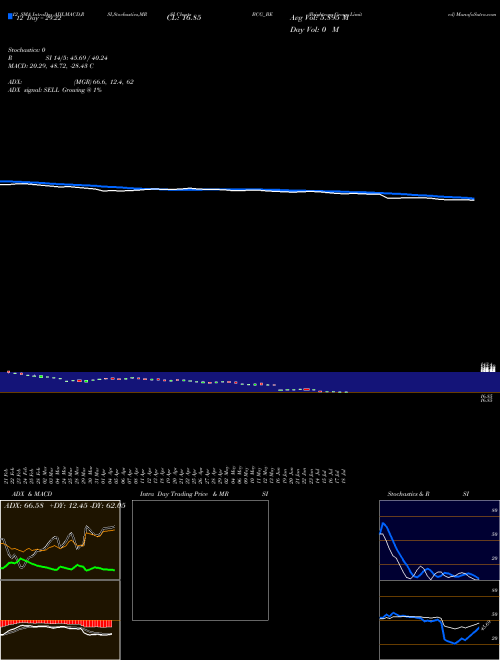Click the 'Day Vol: 0 M' text
This screenshot has height=660, width=500.
[x=314, y=30]
